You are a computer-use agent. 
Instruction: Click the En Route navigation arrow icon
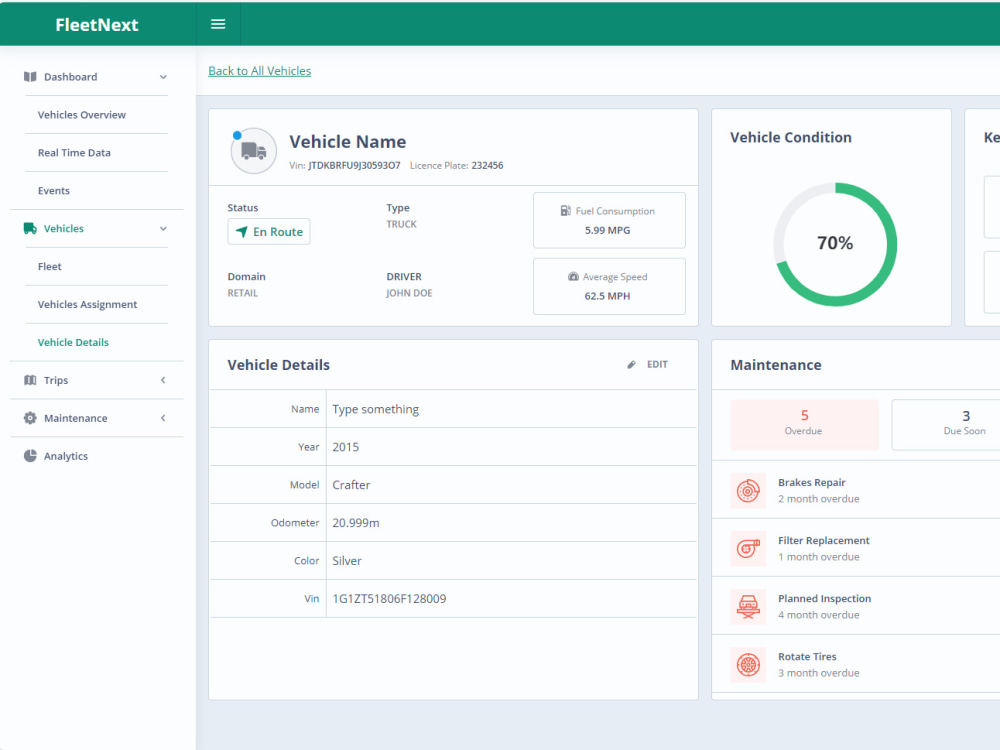[x=242, y=232]
